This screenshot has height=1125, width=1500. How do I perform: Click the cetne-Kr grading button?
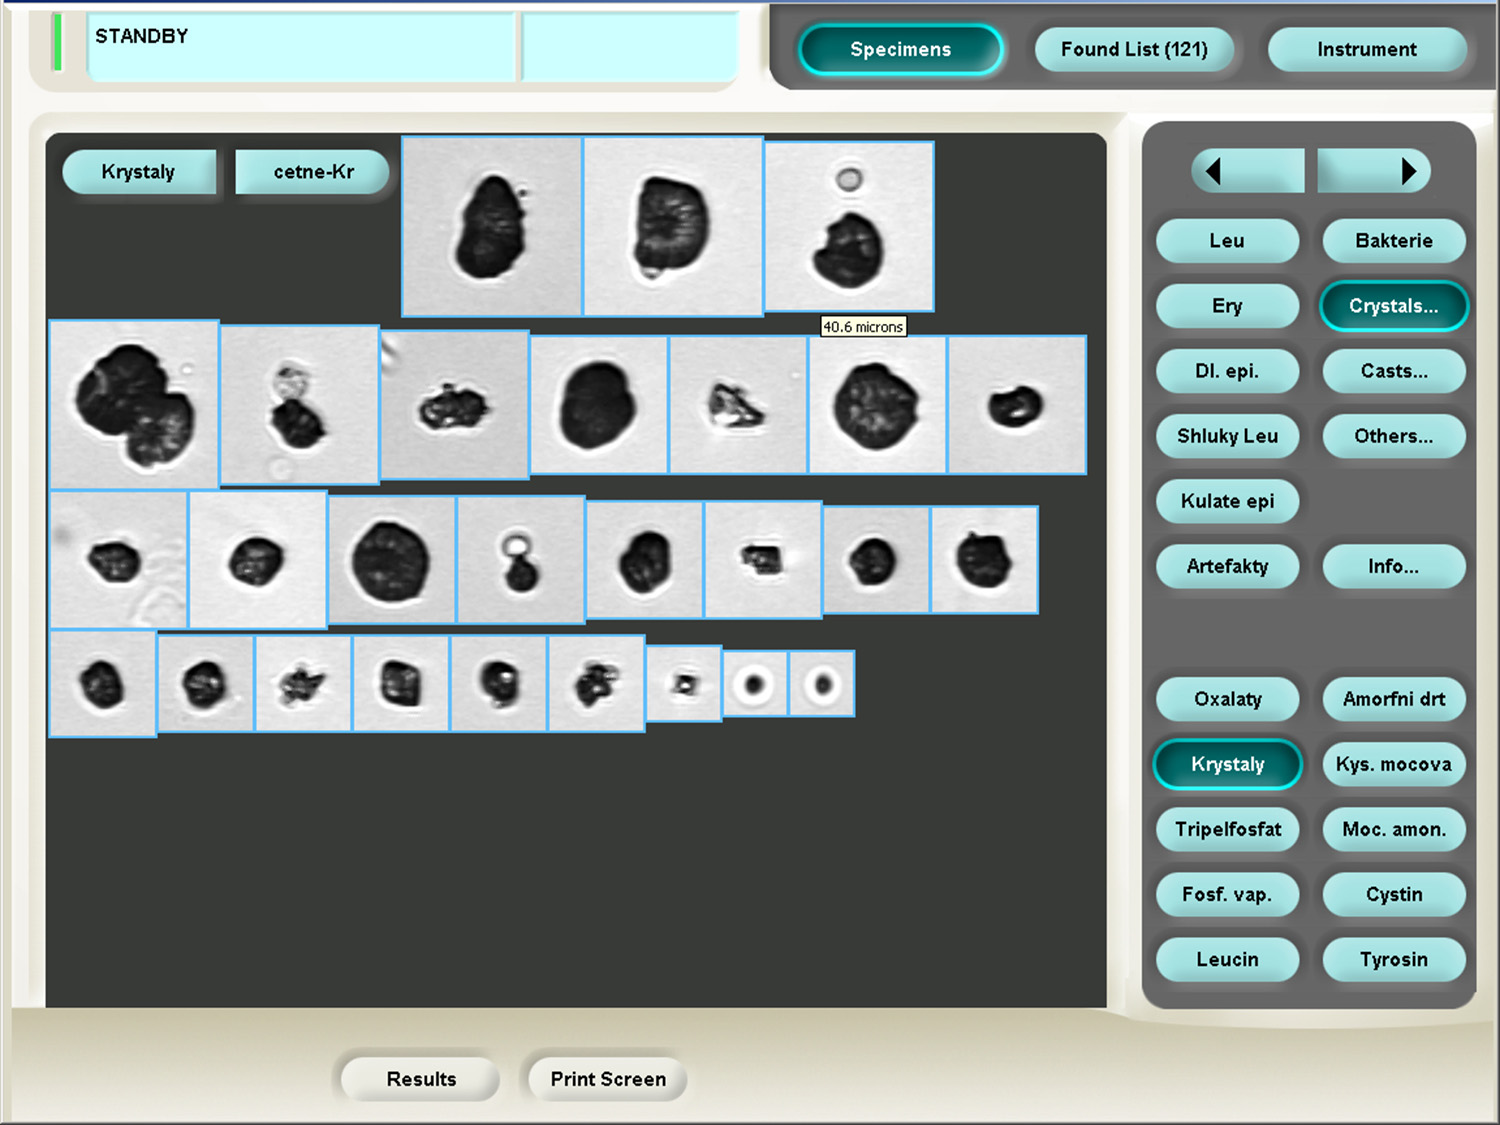click(x=312, y=172)
